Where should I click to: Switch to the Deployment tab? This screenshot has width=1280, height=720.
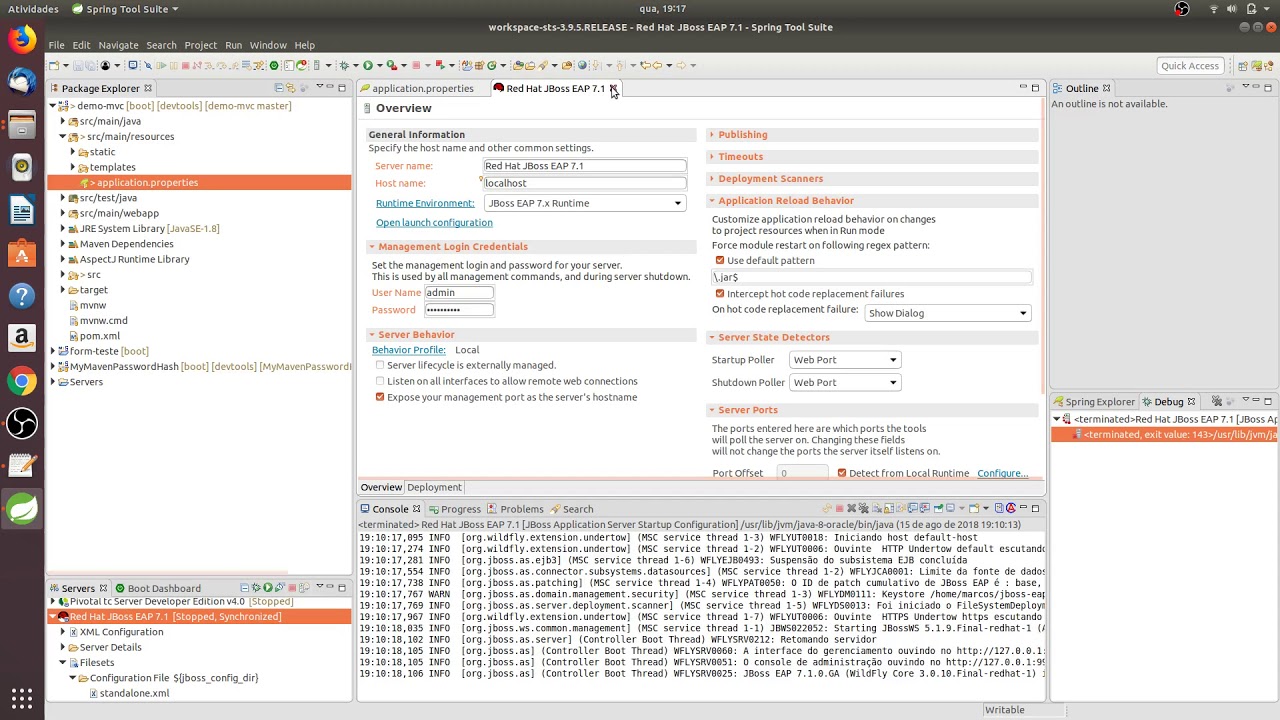pos(434,488)
